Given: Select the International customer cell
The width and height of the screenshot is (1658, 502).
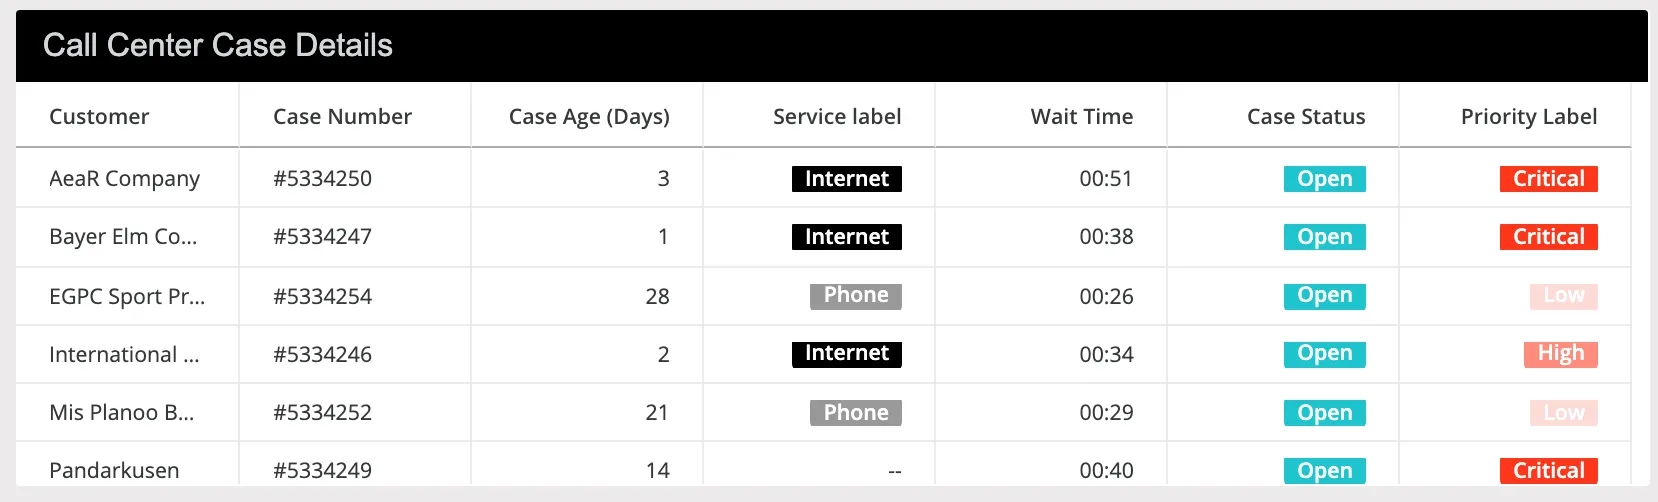Looking at the screenshot, I should (x=124, y=355).
